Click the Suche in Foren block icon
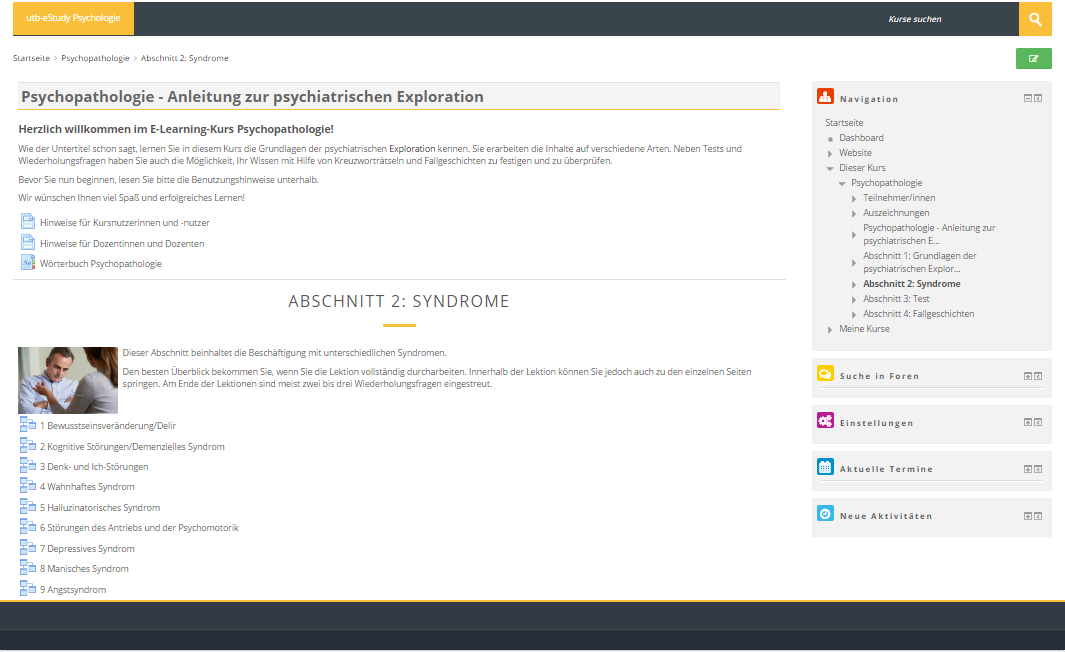The width and height of the screenshot is (1065, 652). [x=825, y=374]
